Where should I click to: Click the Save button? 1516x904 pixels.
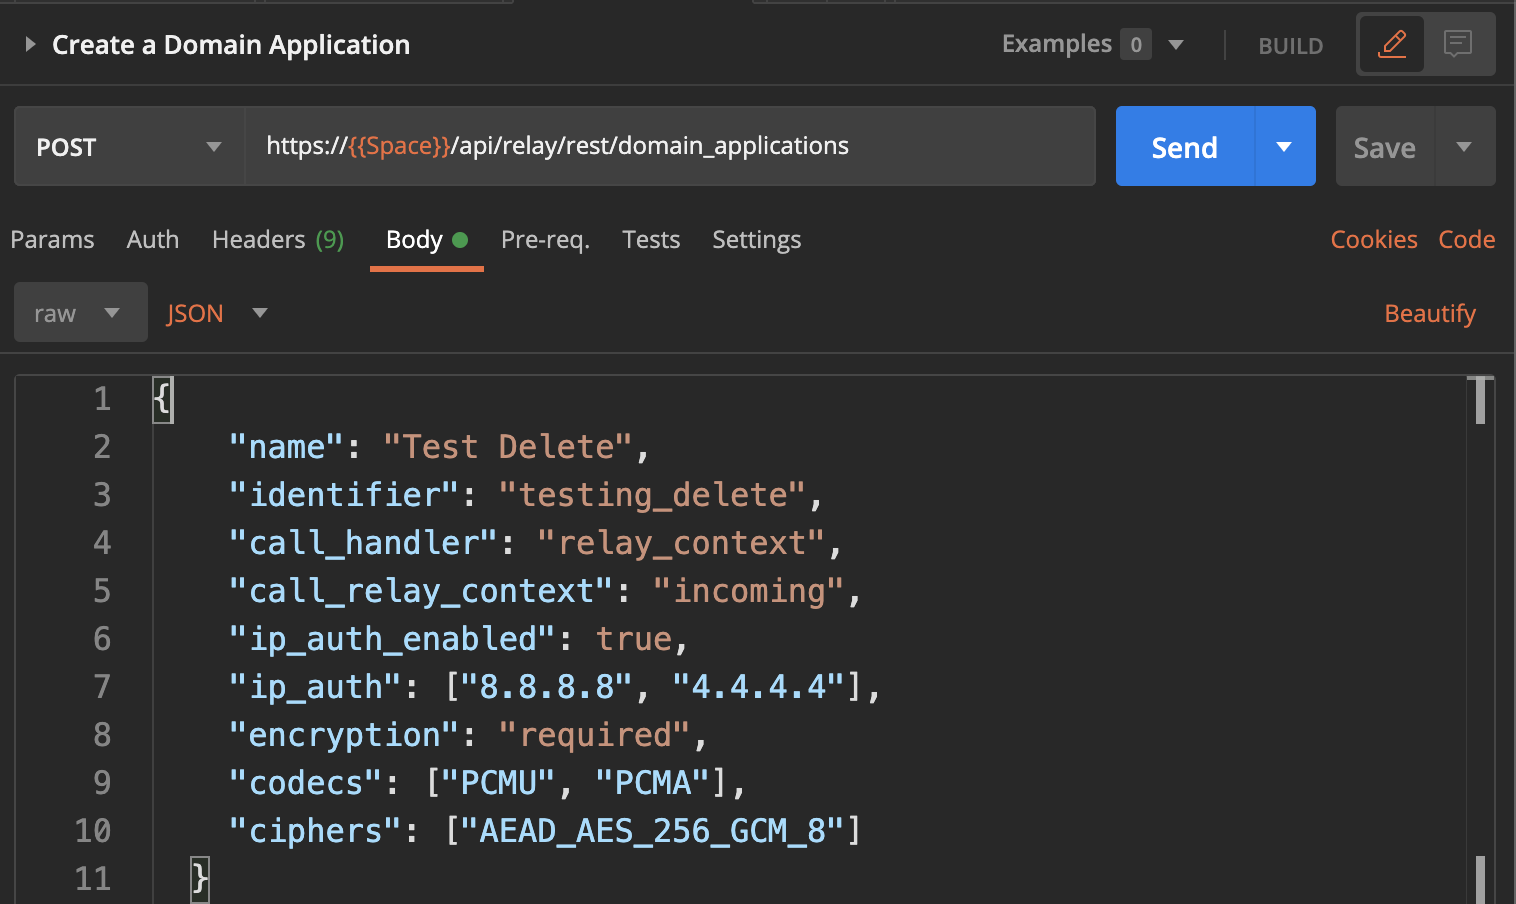click(1384, 147)
